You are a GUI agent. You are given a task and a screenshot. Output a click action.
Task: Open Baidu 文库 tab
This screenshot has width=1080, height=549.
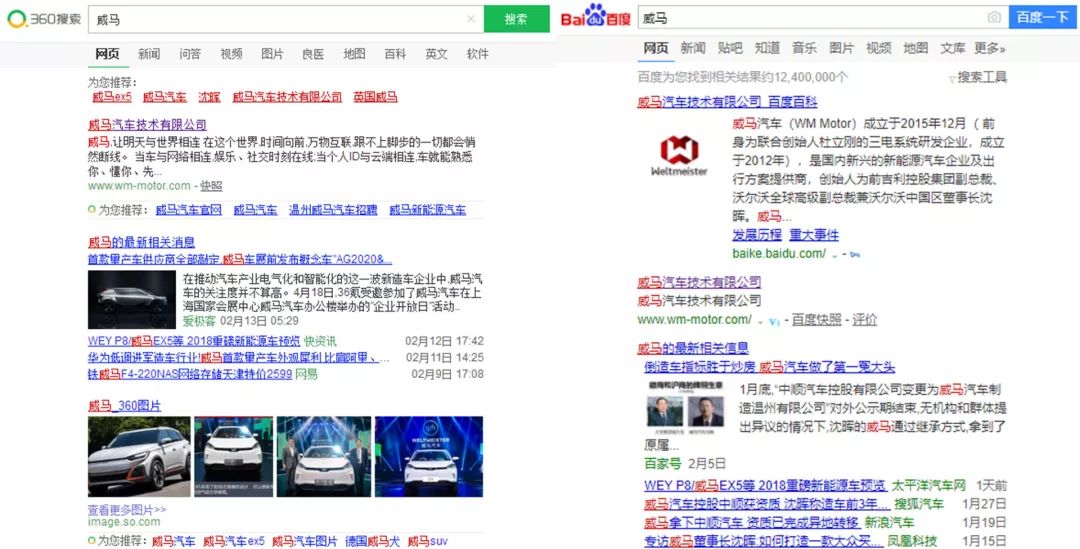coord(953,48)
